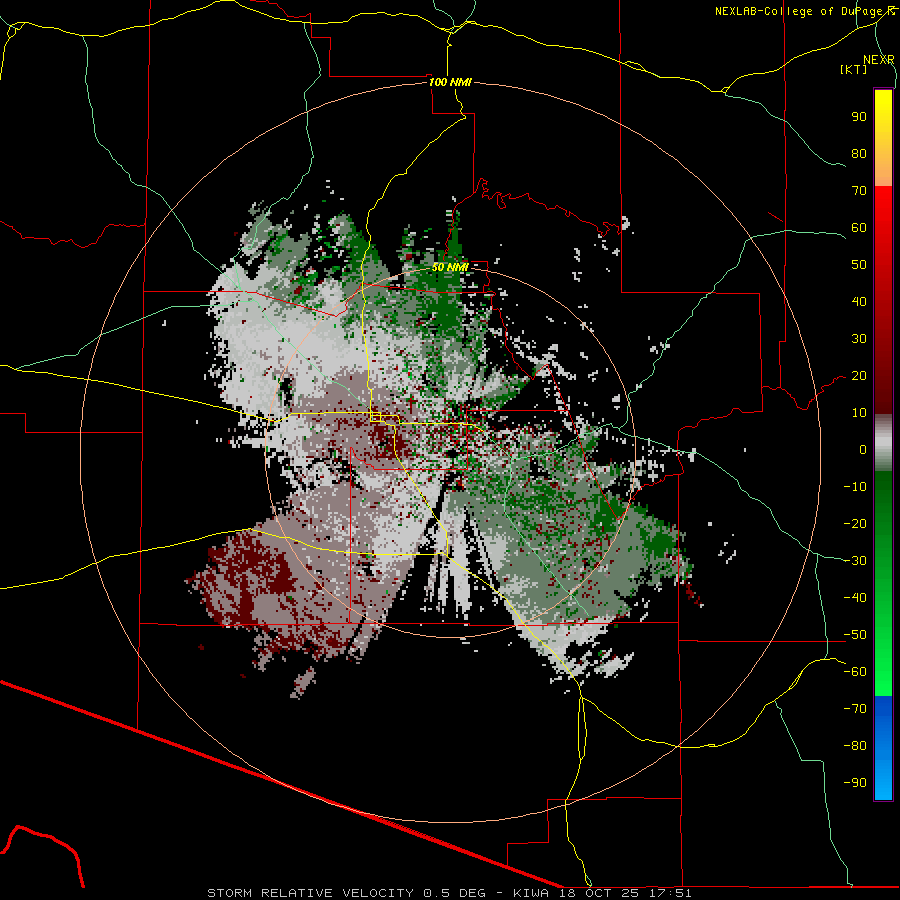Click the -70 value on velocity scale
The height and width of the screenshot is (900, 900).
tap(855, 709)
